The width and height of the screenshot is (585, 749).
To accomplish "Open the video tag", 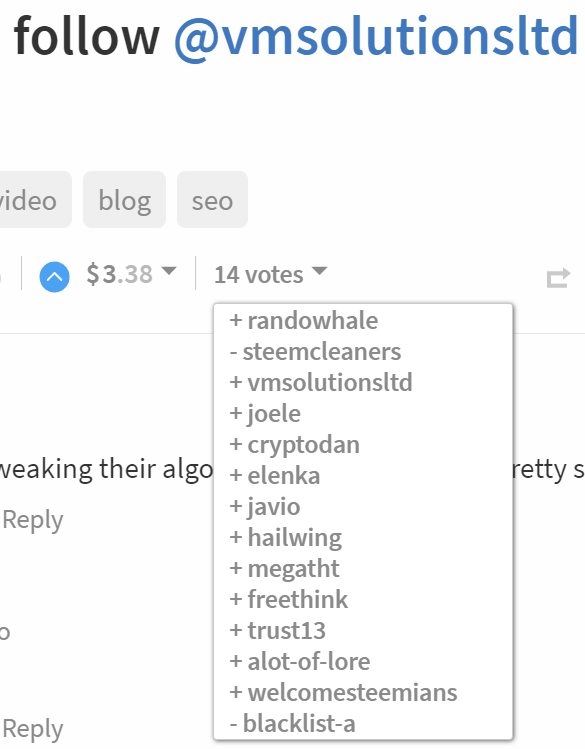I will [31, 200].
